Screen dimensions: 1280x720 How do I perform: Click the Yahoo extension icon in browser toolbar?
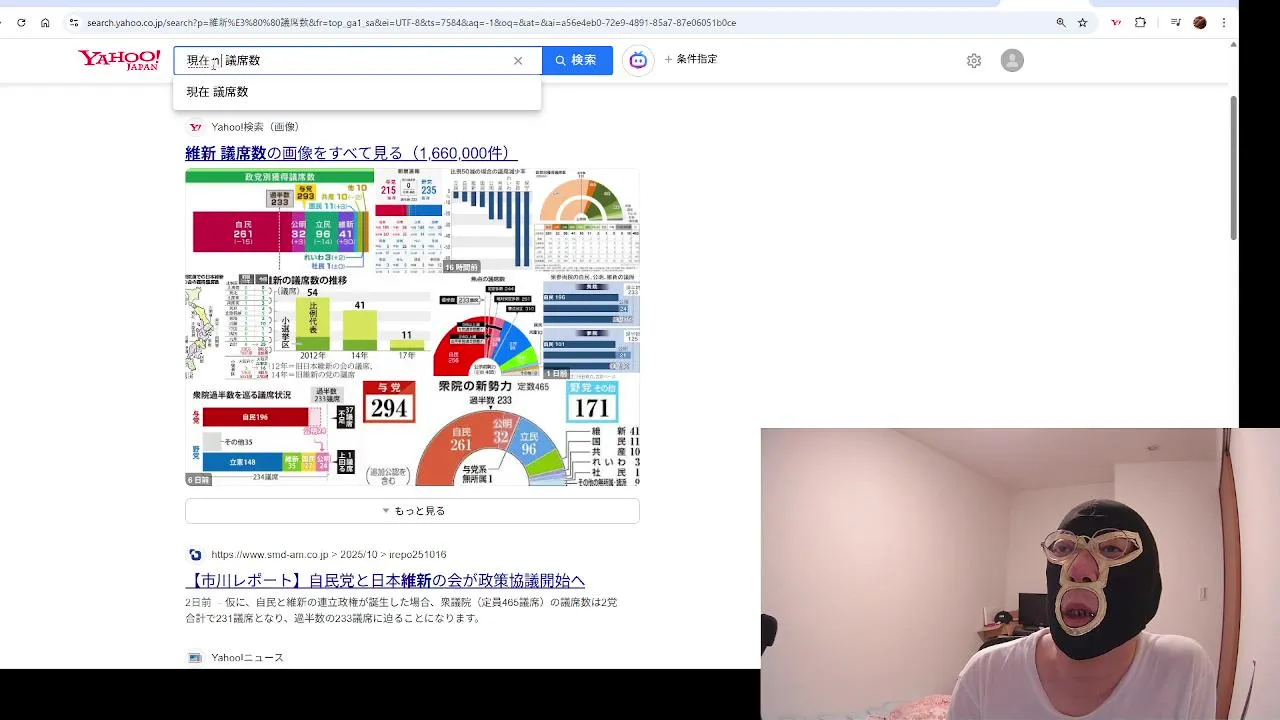point(1116,22)
